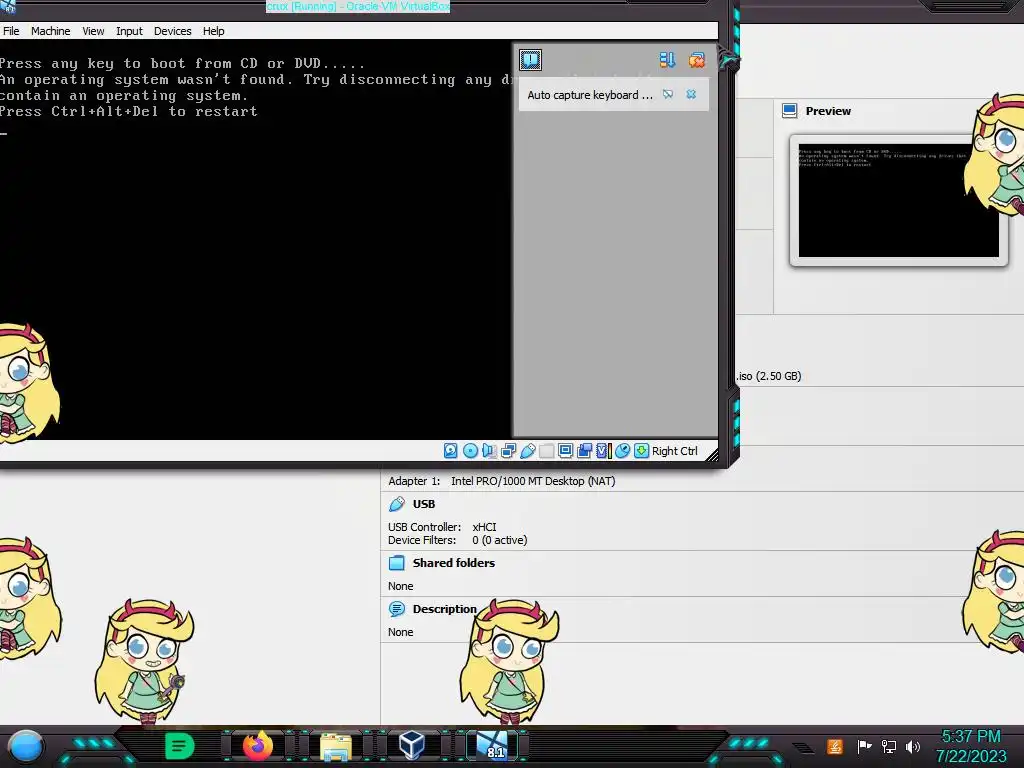The image size is (1024, 768).
Task: Open the Machine menu
Action: coord(50,31)
